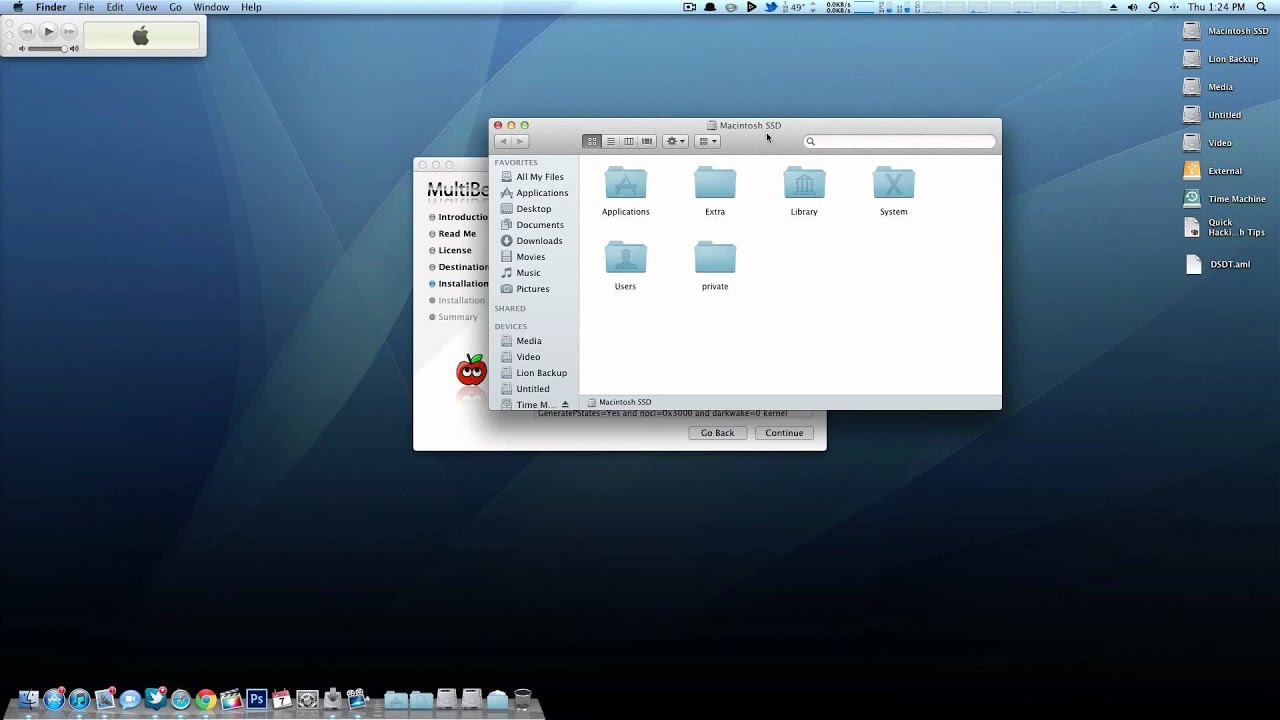Image resolution: width=1280 pixels, height=720 pixels.
Task: Open the File menu
Action: point(87,7)
